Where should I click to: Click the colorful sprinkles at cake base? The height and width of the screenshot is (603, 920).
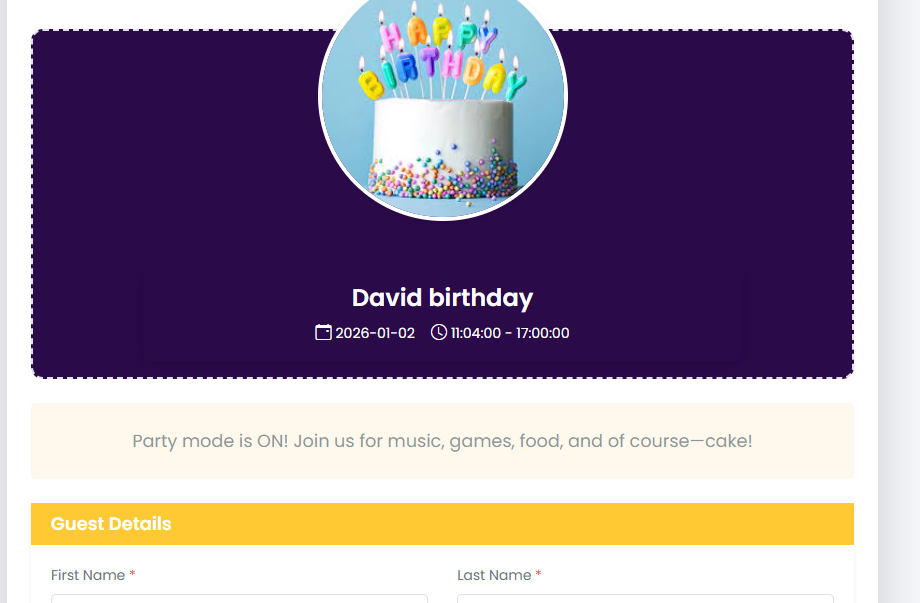[443, 177]
